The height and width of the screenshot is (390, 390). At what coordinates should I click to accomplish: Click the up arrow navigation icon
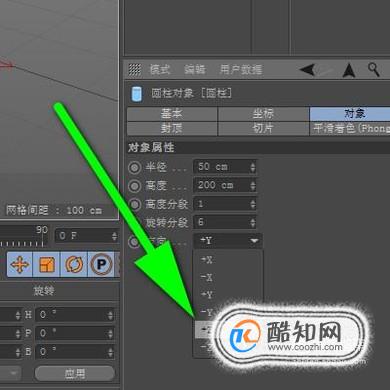pos(349,70)
